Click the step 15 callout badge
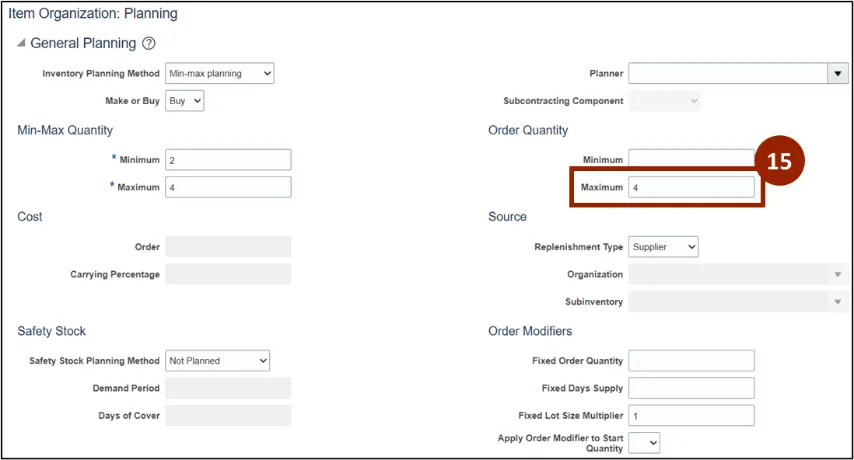The width and height of the screenshot is (854, 460). tap(779, 163)
